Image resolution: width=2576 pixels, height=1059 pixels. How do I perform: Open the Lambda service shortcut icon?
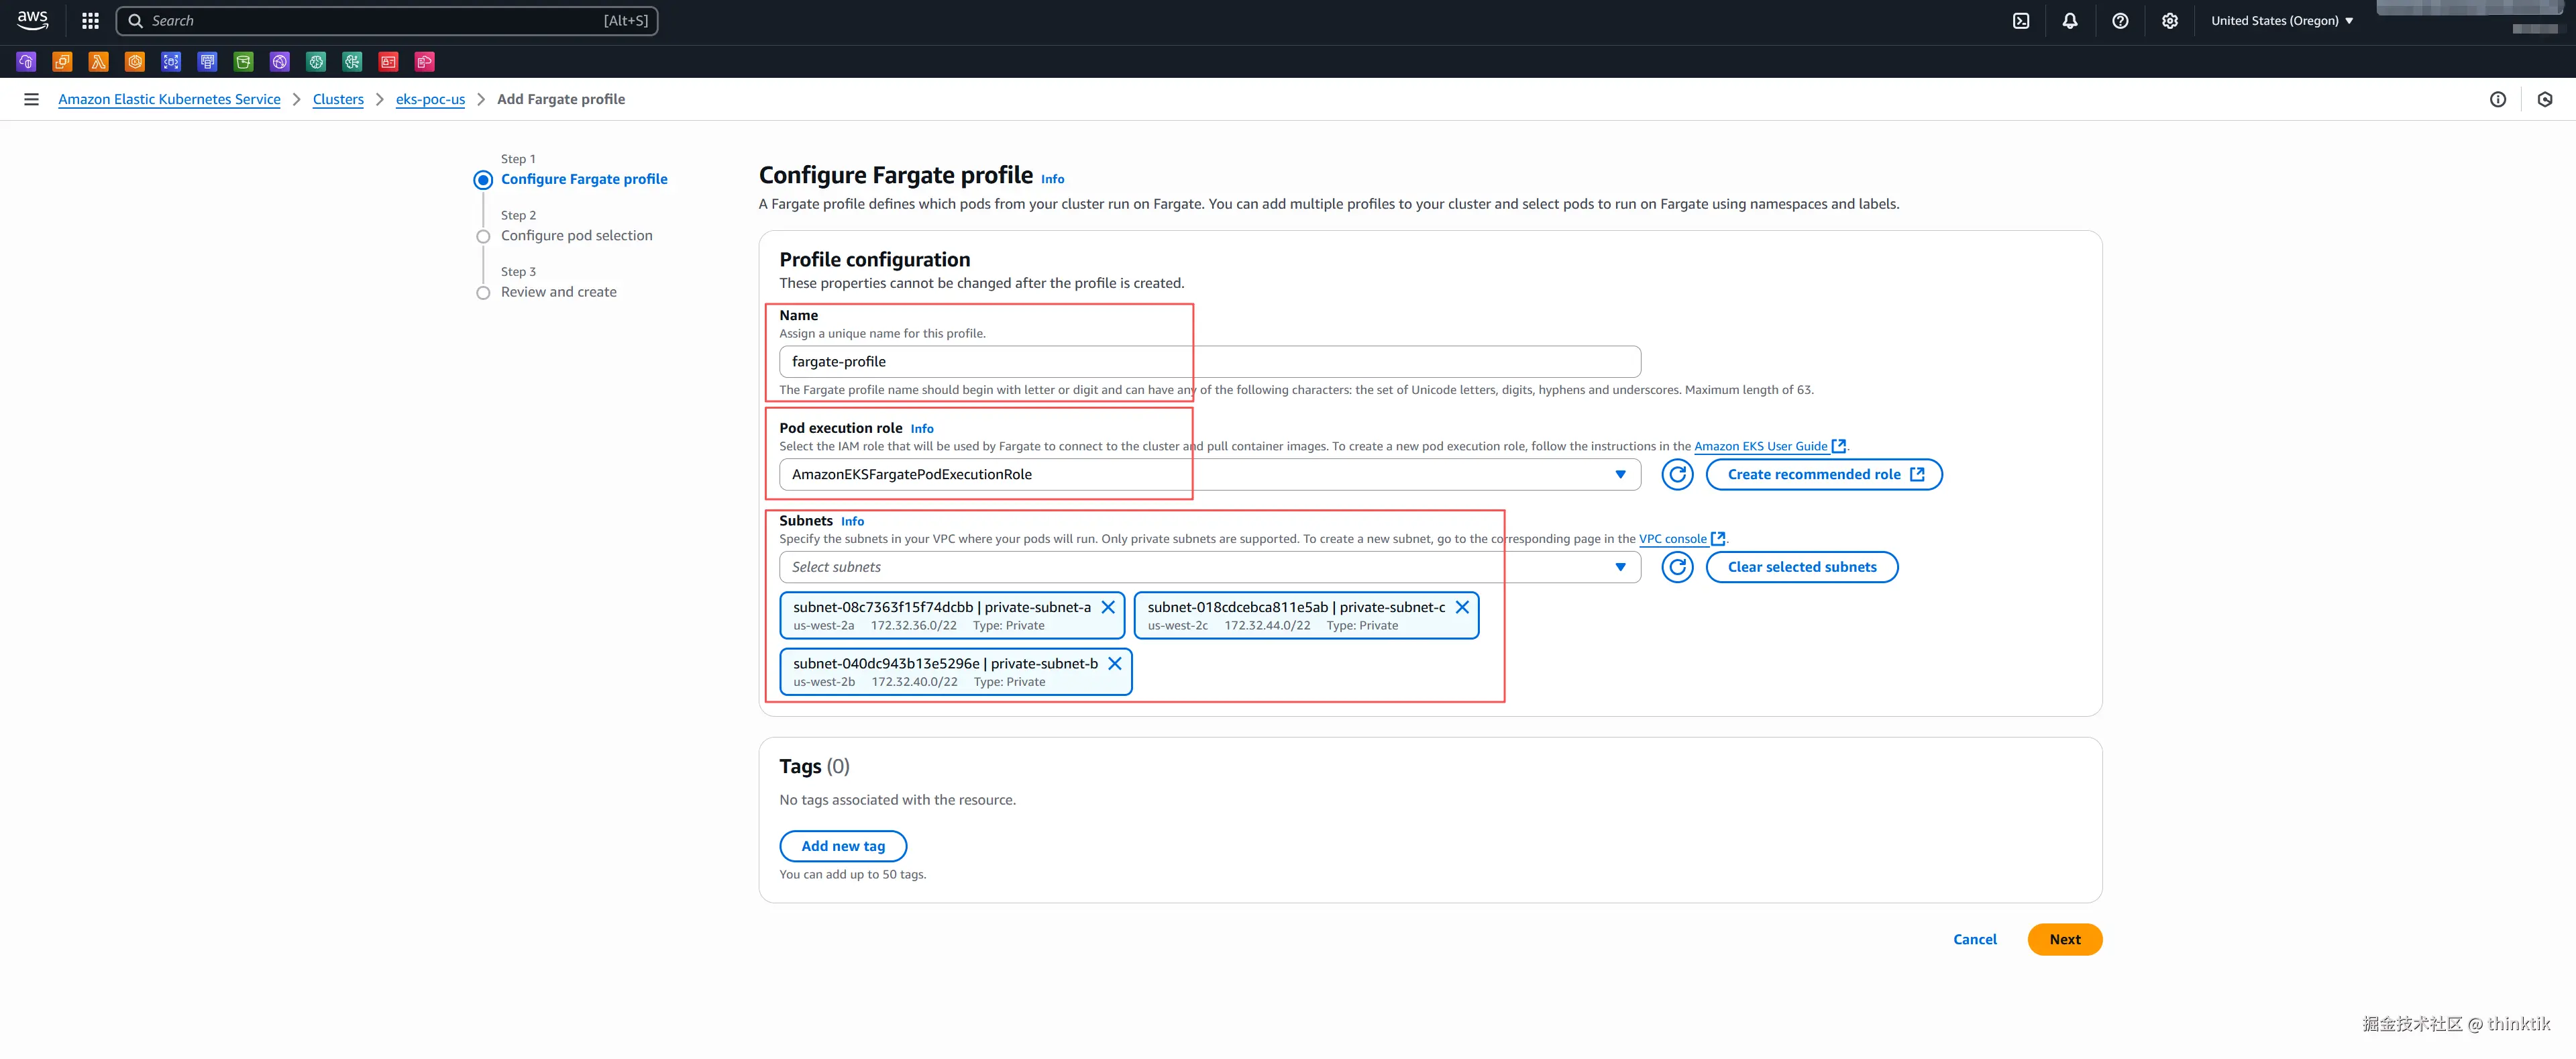click(98, 62)
